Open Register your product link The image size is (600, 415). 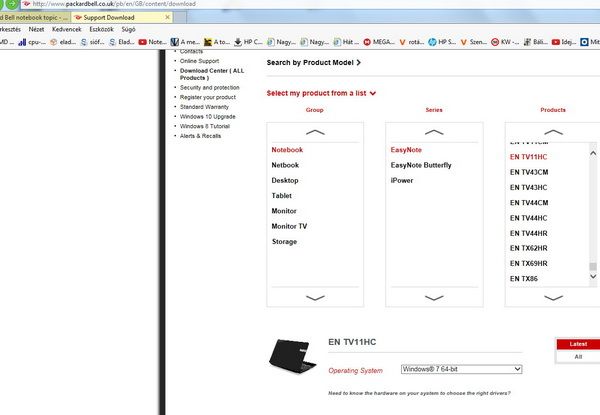[208, 97]
